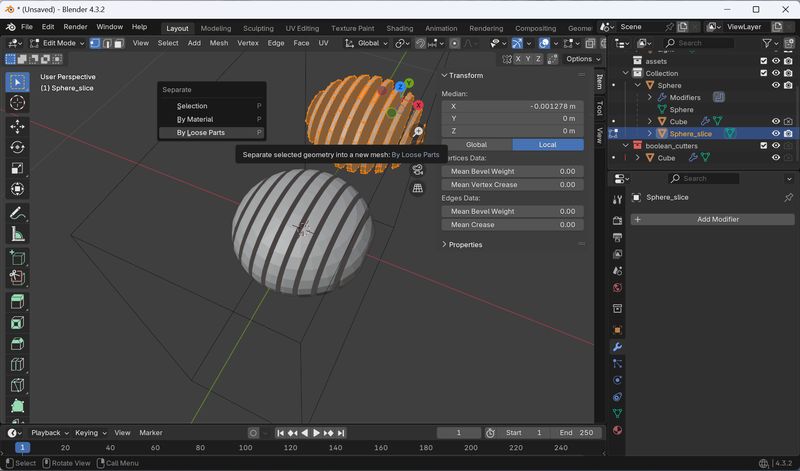
Task: Open the Object Data properties tab
Action: [617, 413]
